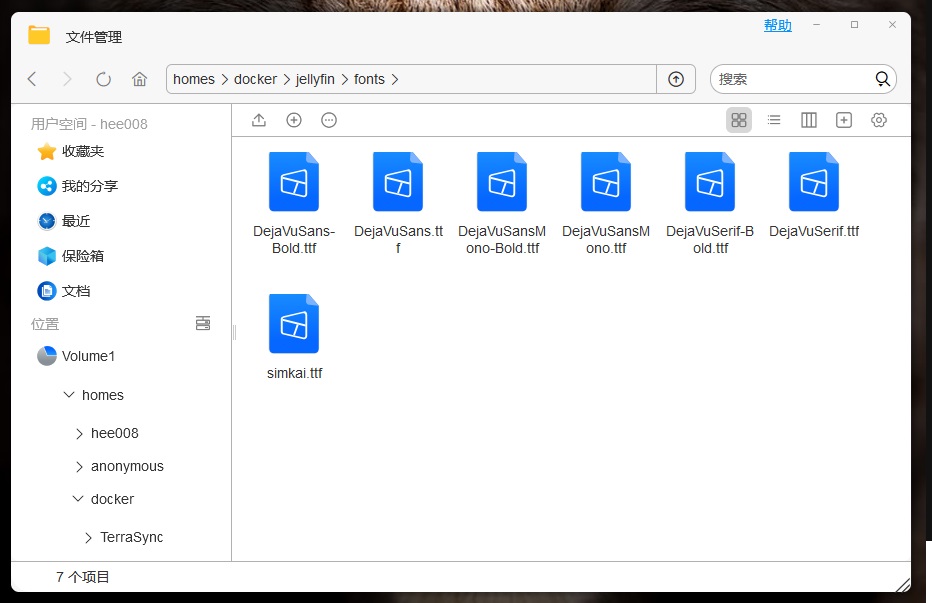This screenshot has height=603, width=932.
Task: Click the window resize grip corner
Action: [x=903, y=585]
